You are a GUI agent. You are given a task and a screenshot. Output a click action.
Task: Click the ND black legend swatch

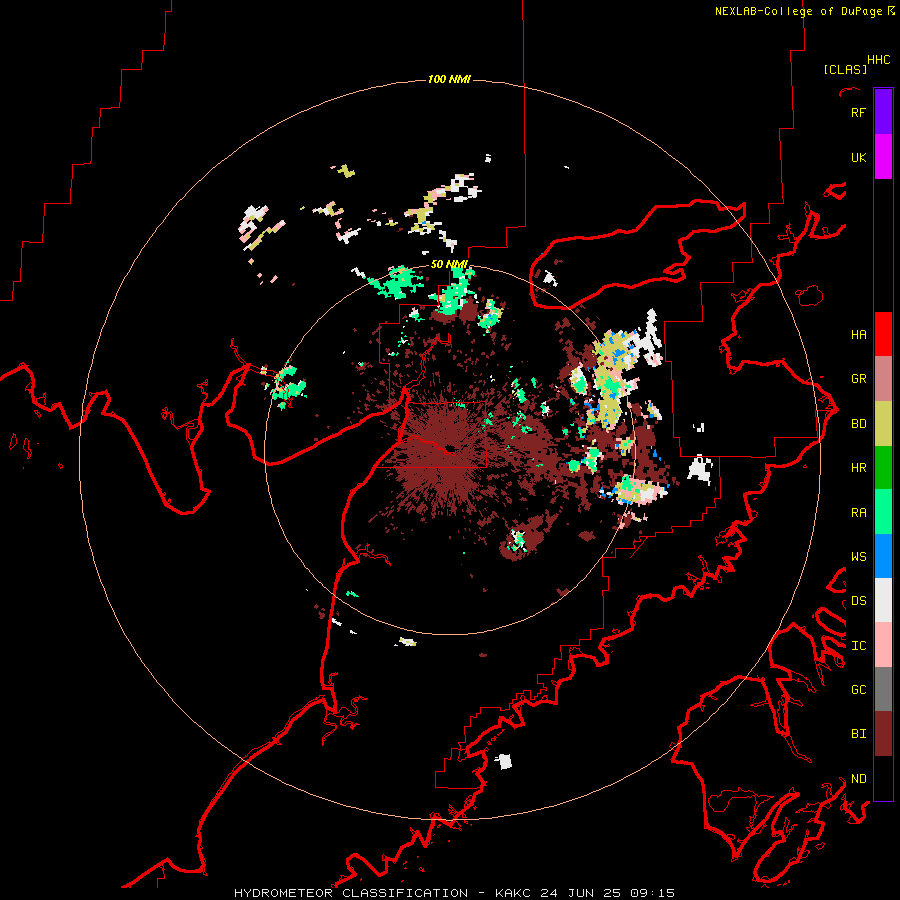pyautogui.click(x=883, y=778)
